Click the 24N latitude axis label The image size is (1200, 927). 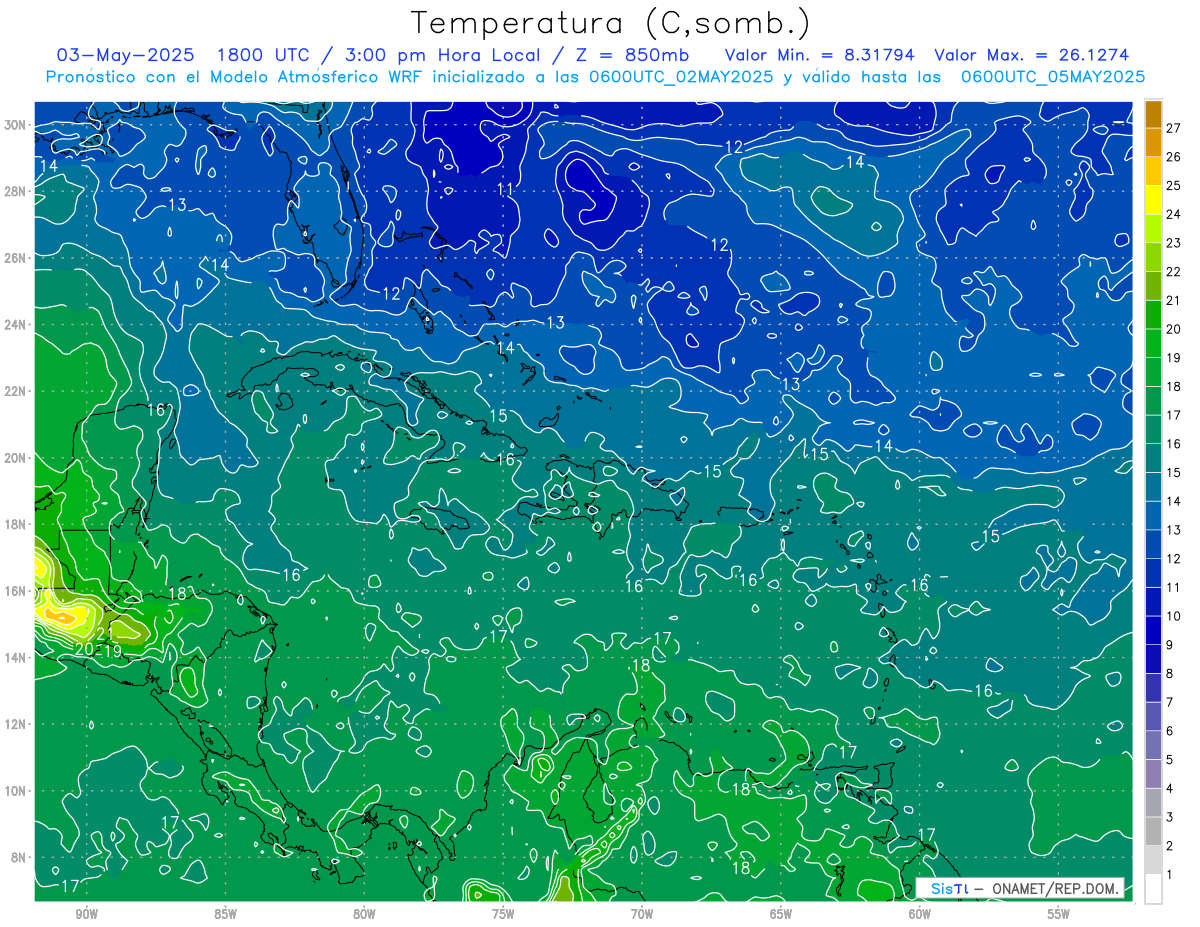tap(17, 324)
